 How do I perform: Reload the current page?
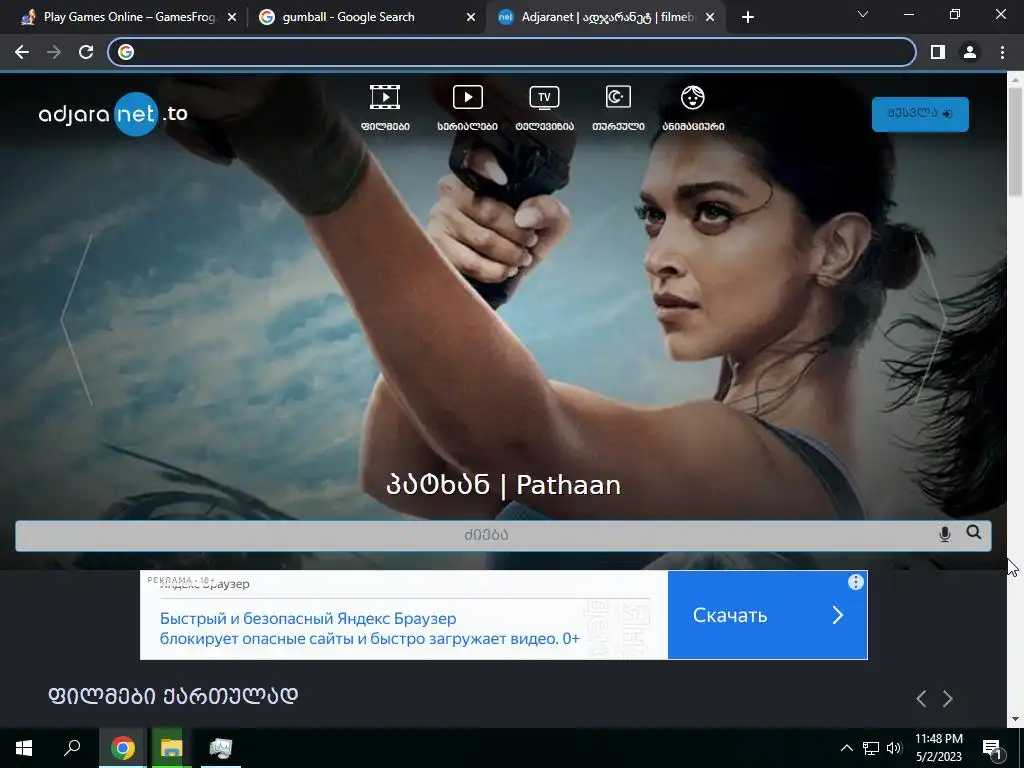(x=86, y=52)
